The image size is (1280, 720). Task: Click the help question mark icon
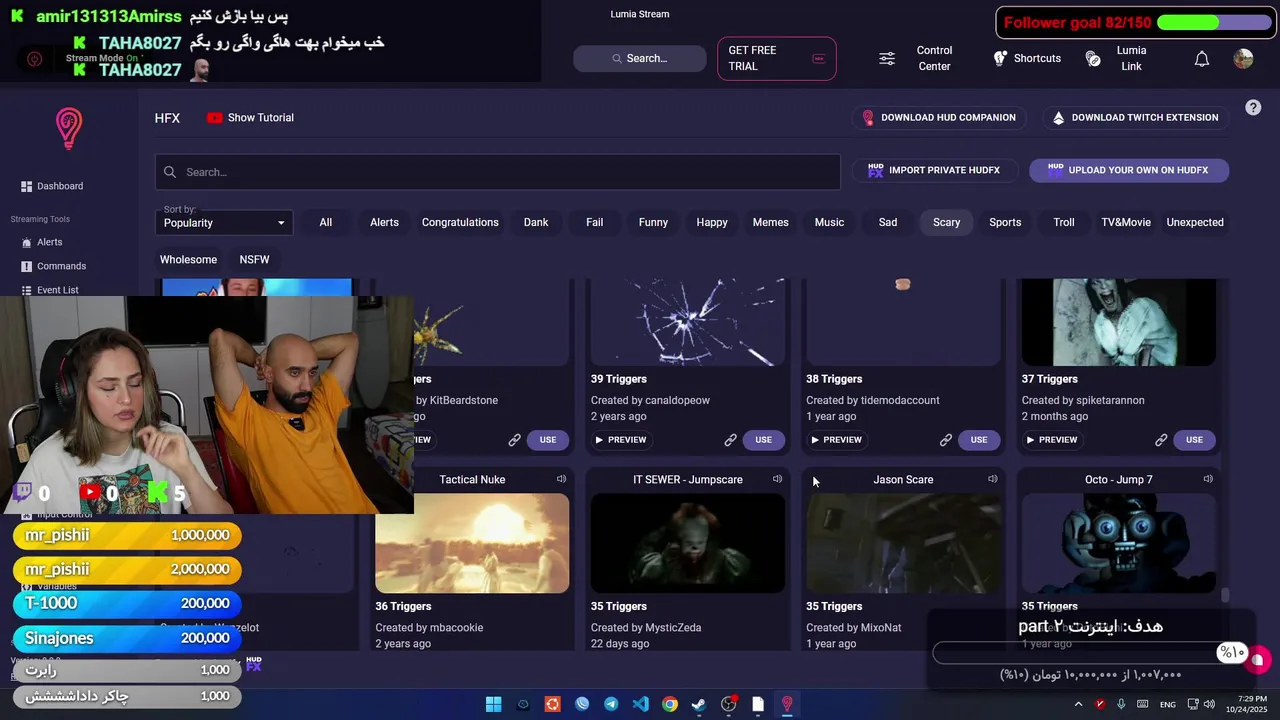coord(1253,108)
